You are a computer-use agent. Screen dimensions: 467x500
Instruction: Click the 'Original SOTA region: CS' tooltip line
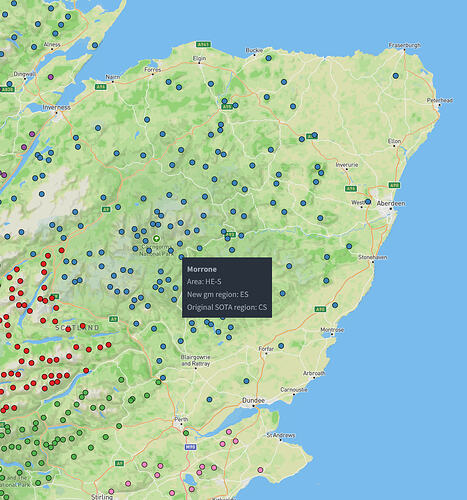pyautogui.click(x=227, y=307)
